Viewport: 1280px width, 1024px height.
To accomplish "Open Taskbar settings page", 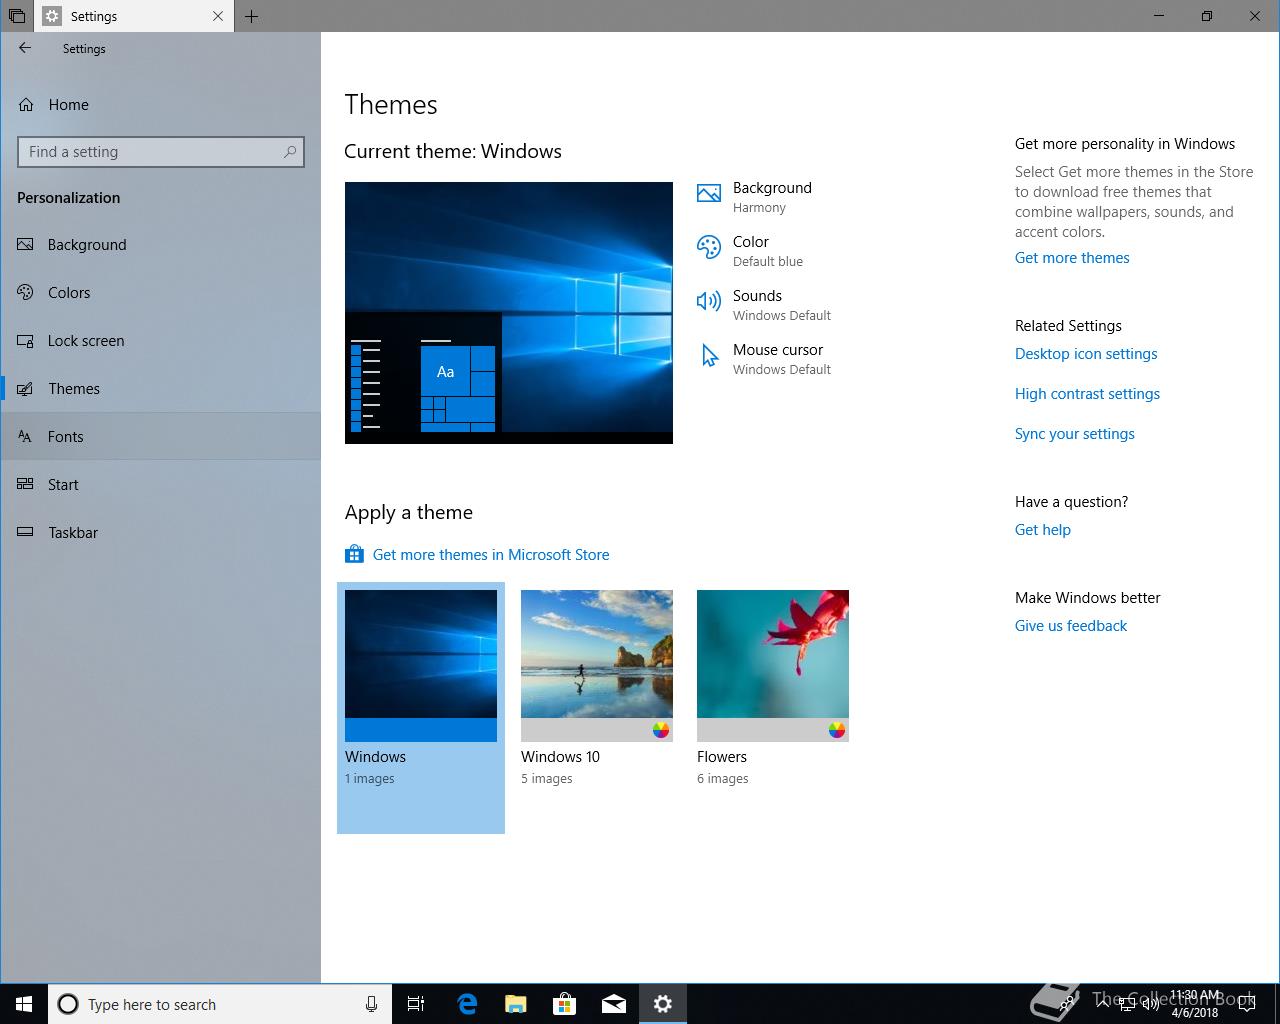I will point(160,533).
